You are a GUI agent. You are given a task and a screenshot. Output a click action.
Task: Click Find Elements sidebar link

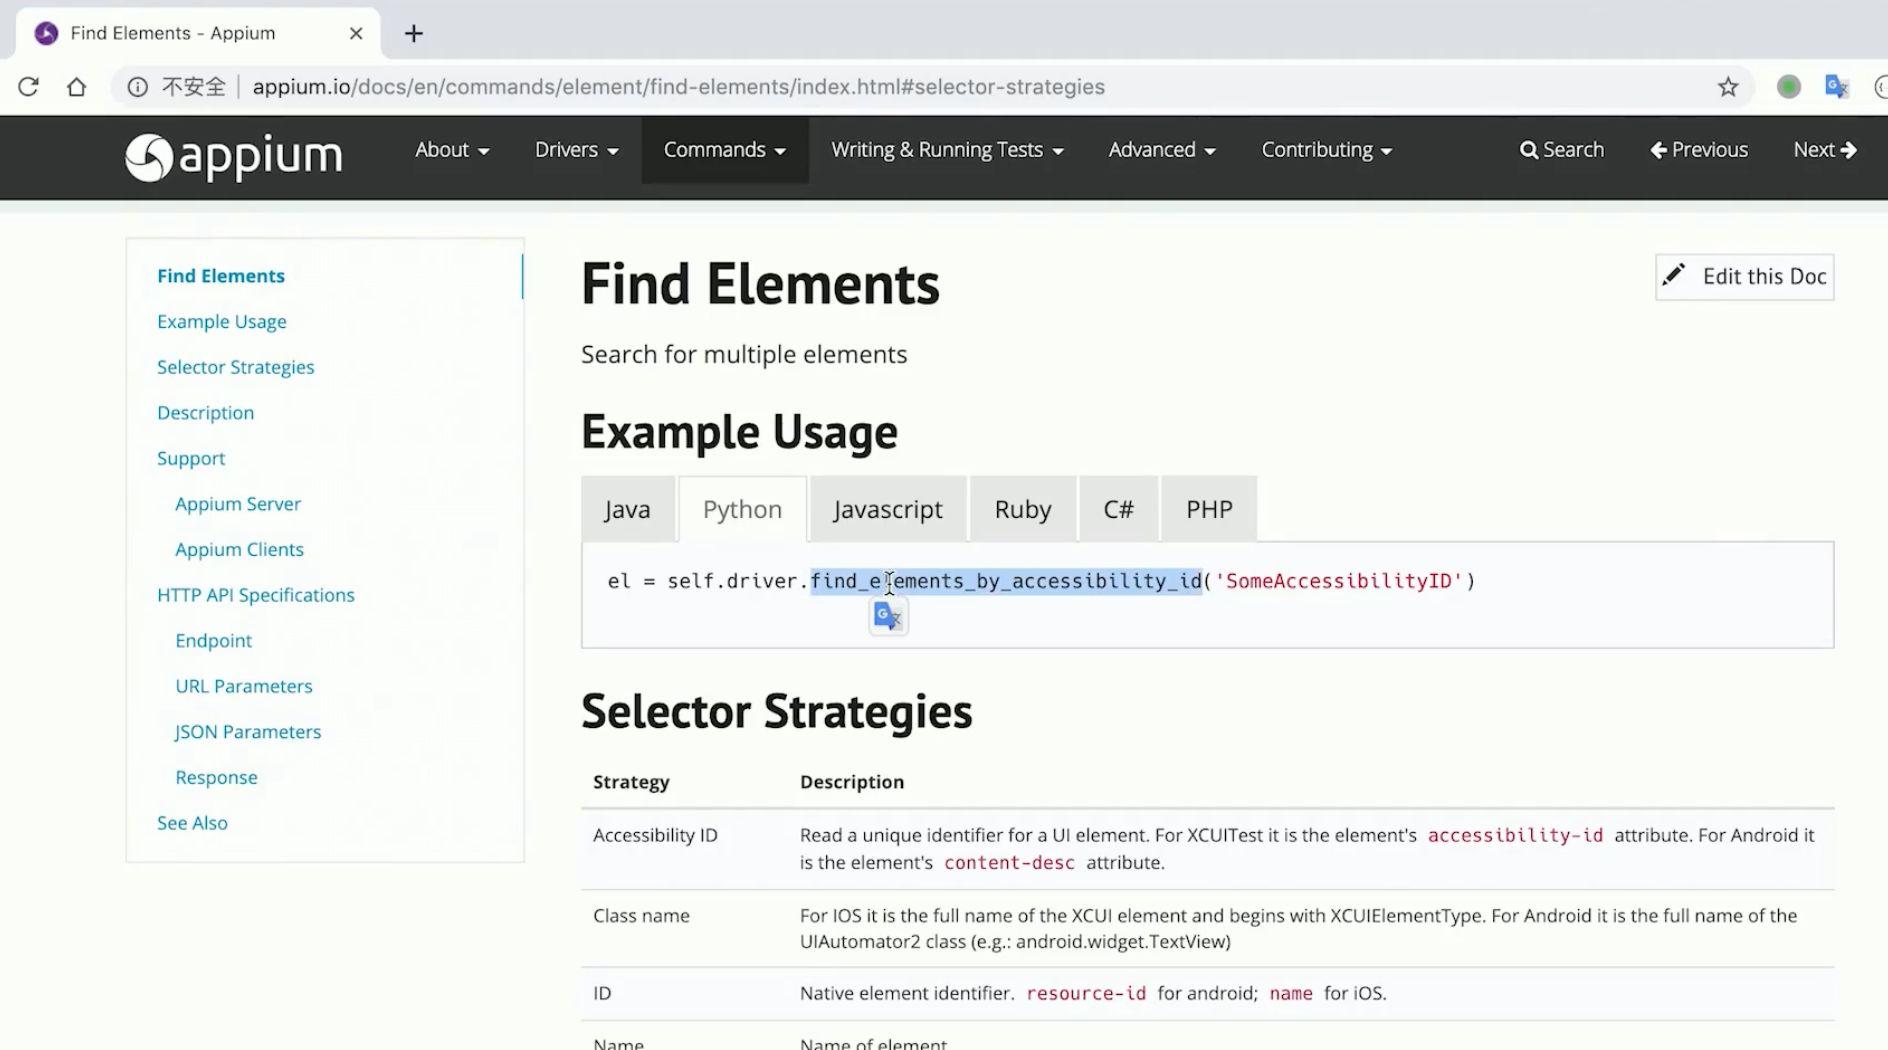click(221, 276)
